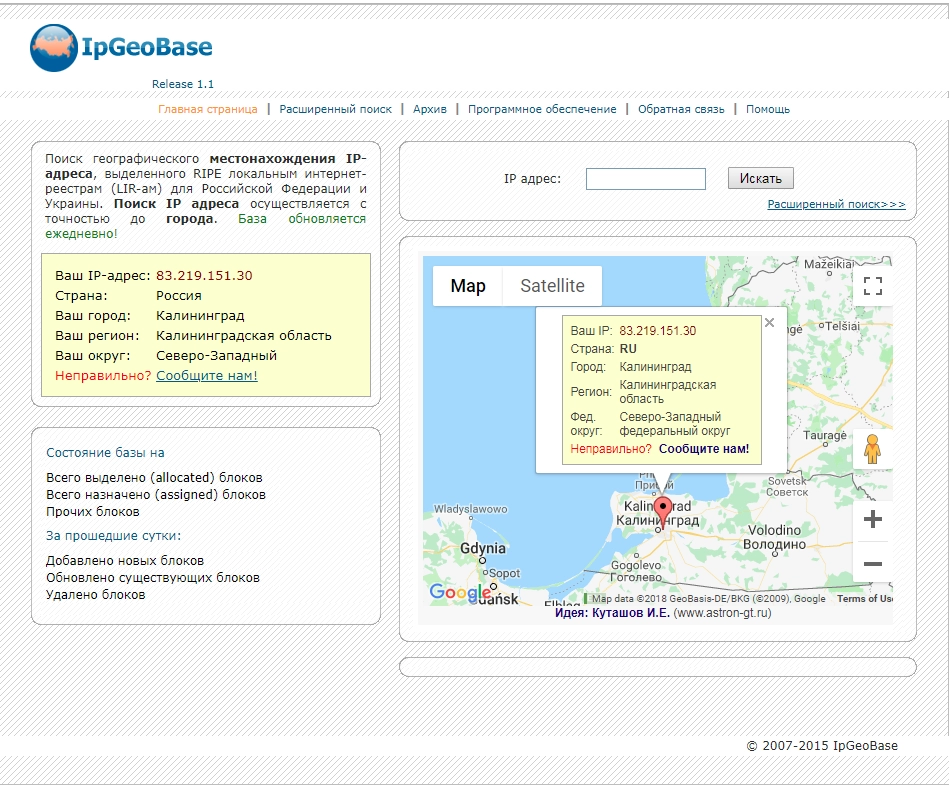Image resolution: width=949 pixels, height=786 pixels.
Task: Switch to Map view tab
Action: 468,286
